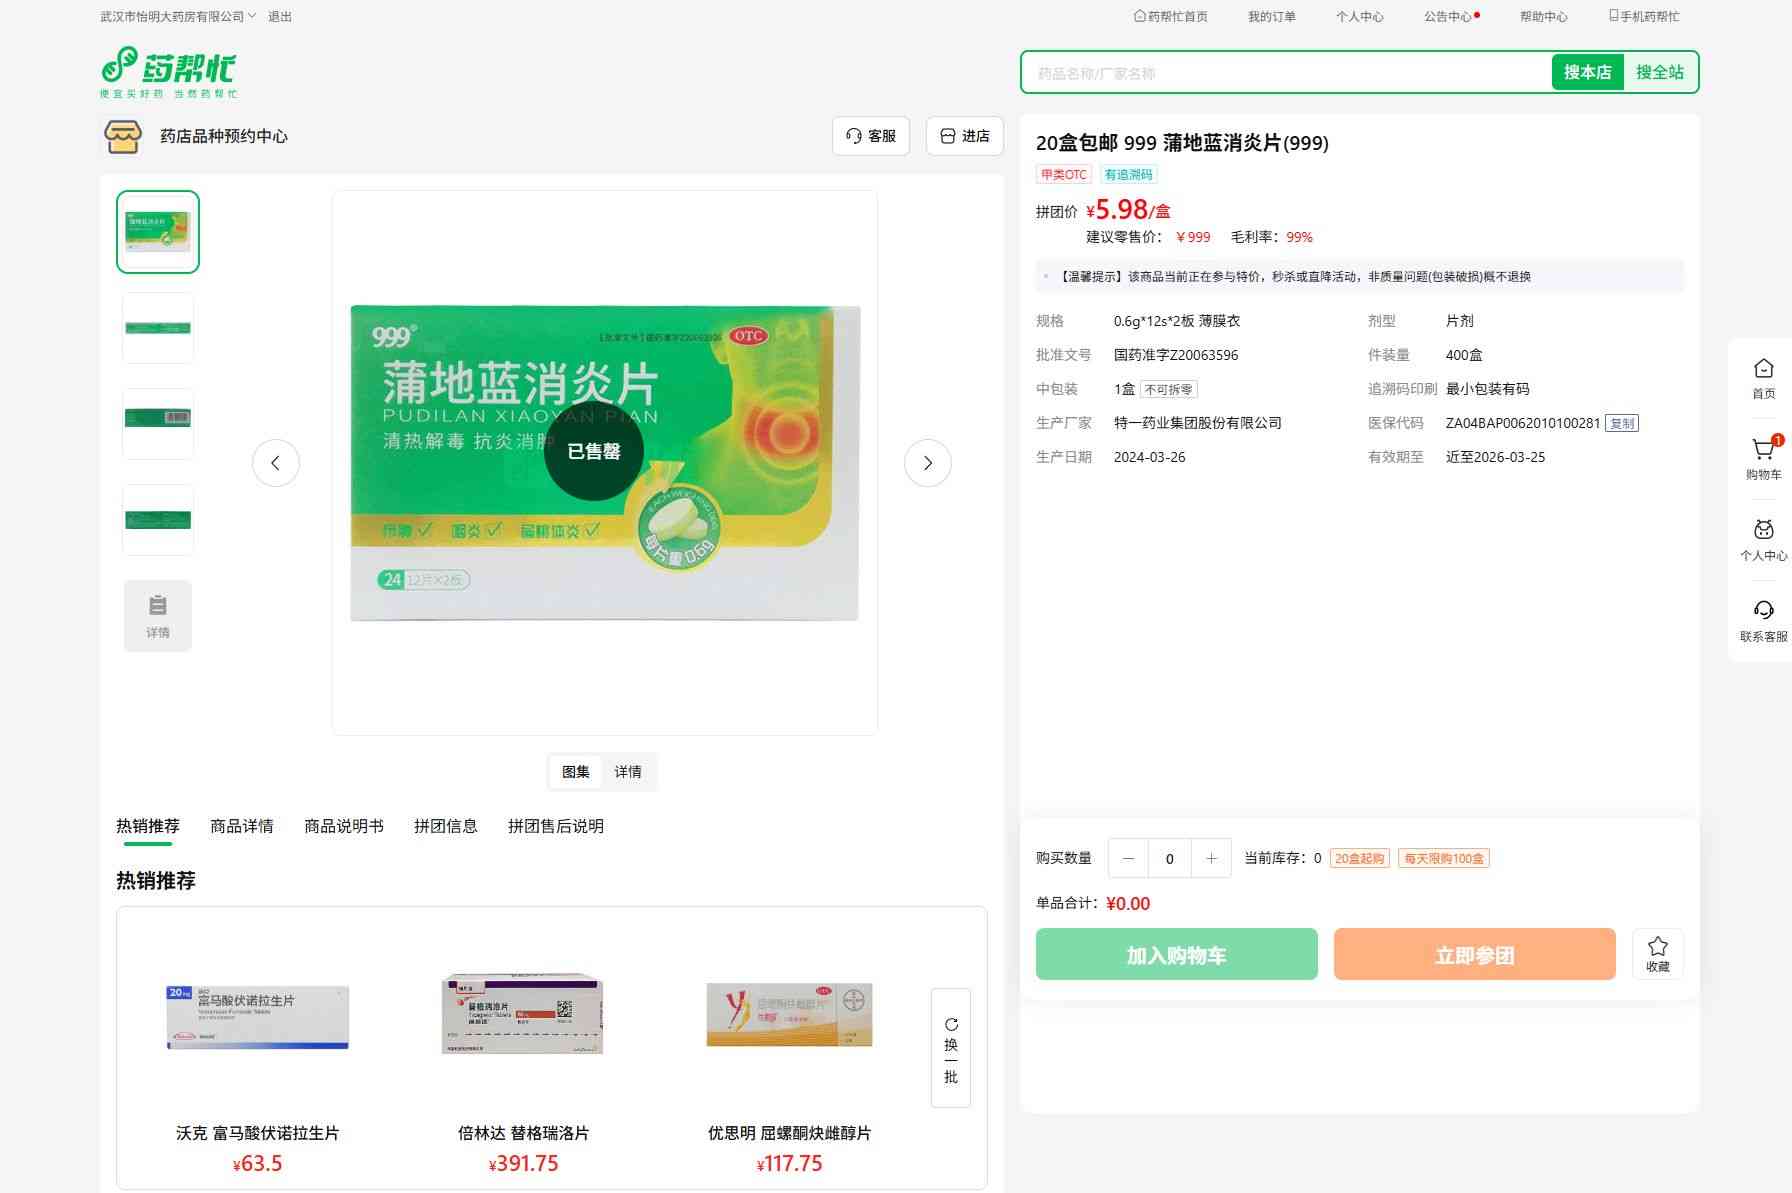Open sidebar 购物车 cart icon
Screen dimensions: 1792x1193
1764,459
